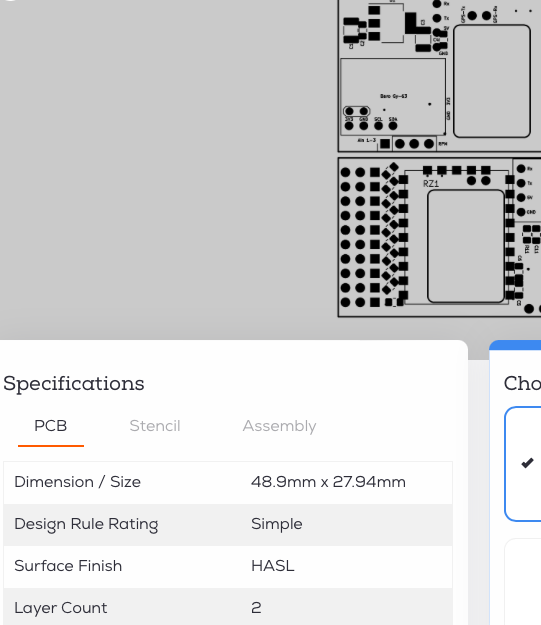Click the Specifications heading
Image resolution: width=541 pixels, height=625 pixels.
(x=74, y=383)
